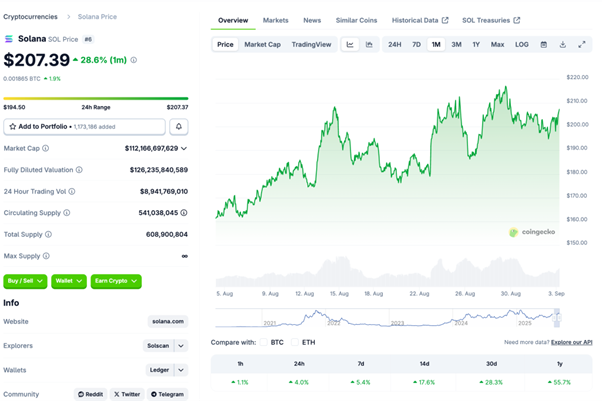Tick the ETH compare checkbox

(x=294, y=342)
